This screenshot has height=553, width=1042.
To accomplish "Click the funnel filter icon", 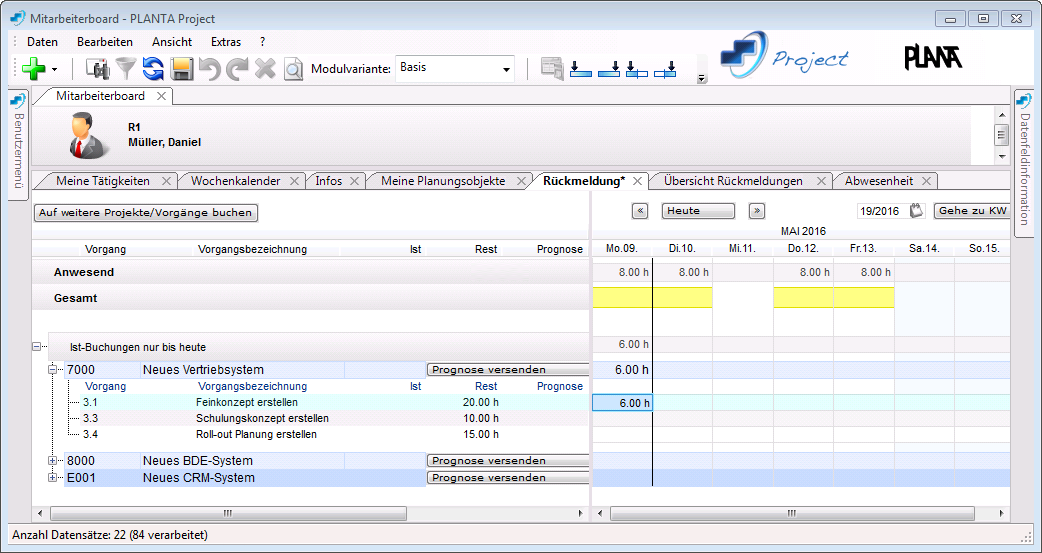I will (126, 68).
